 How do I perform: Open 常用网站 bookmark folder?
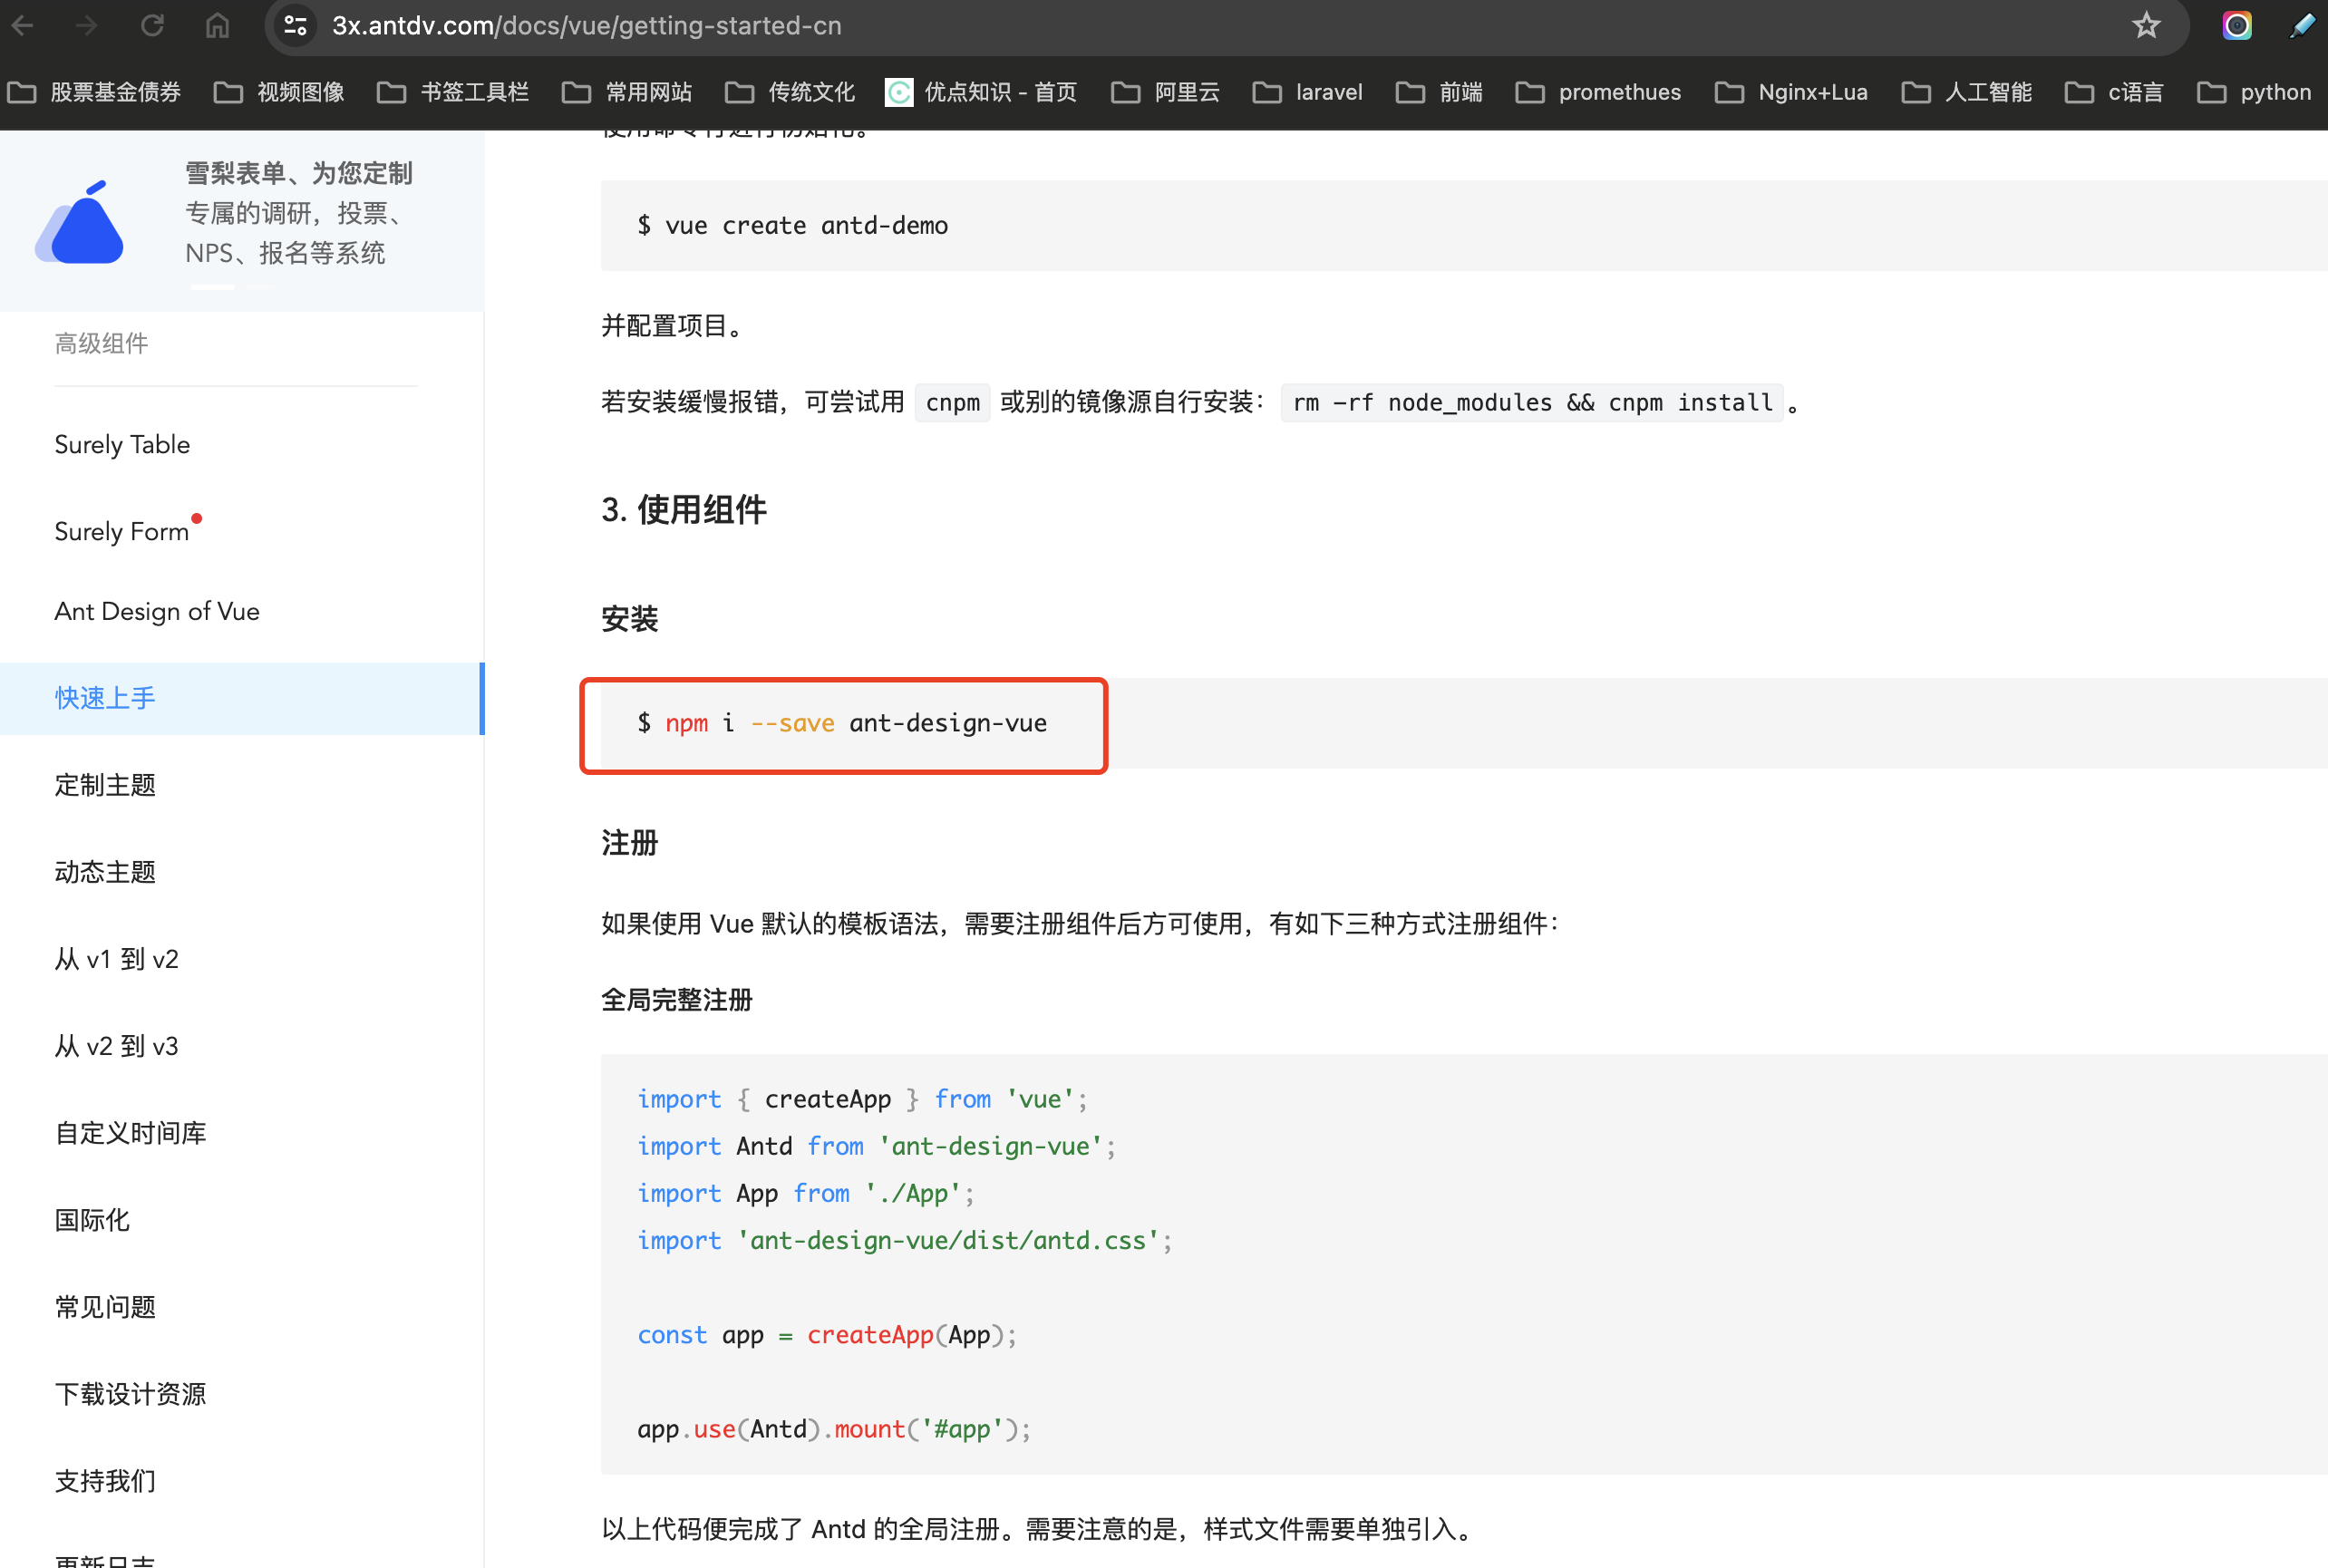point(627,92)
